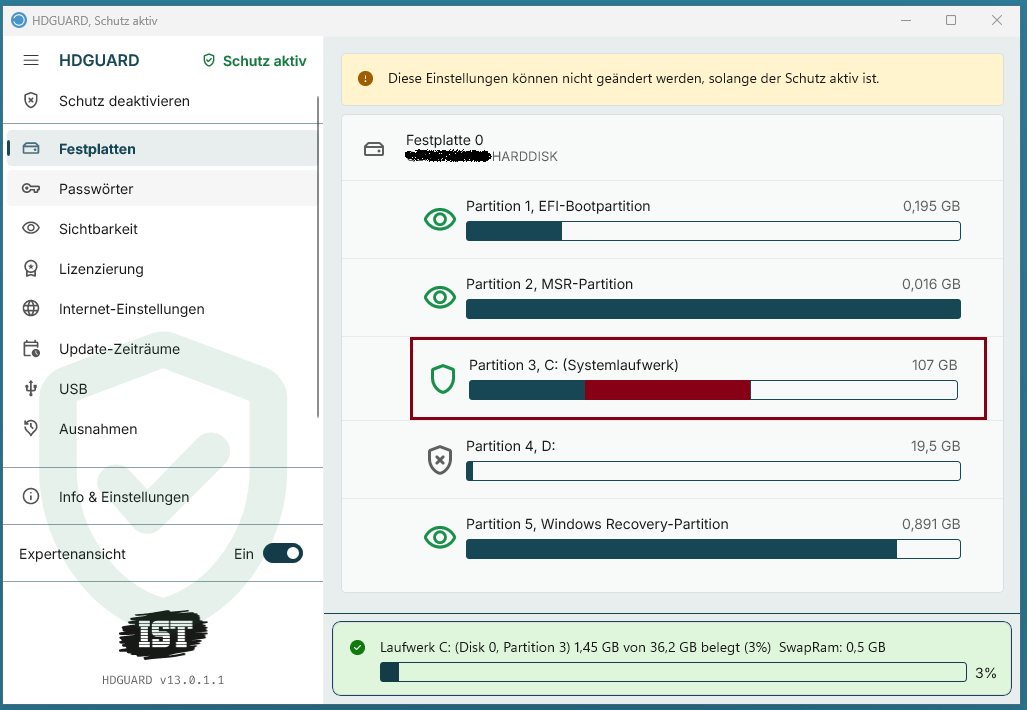Click the red segment of Partition 3 usage bar

tap(667, 390)
